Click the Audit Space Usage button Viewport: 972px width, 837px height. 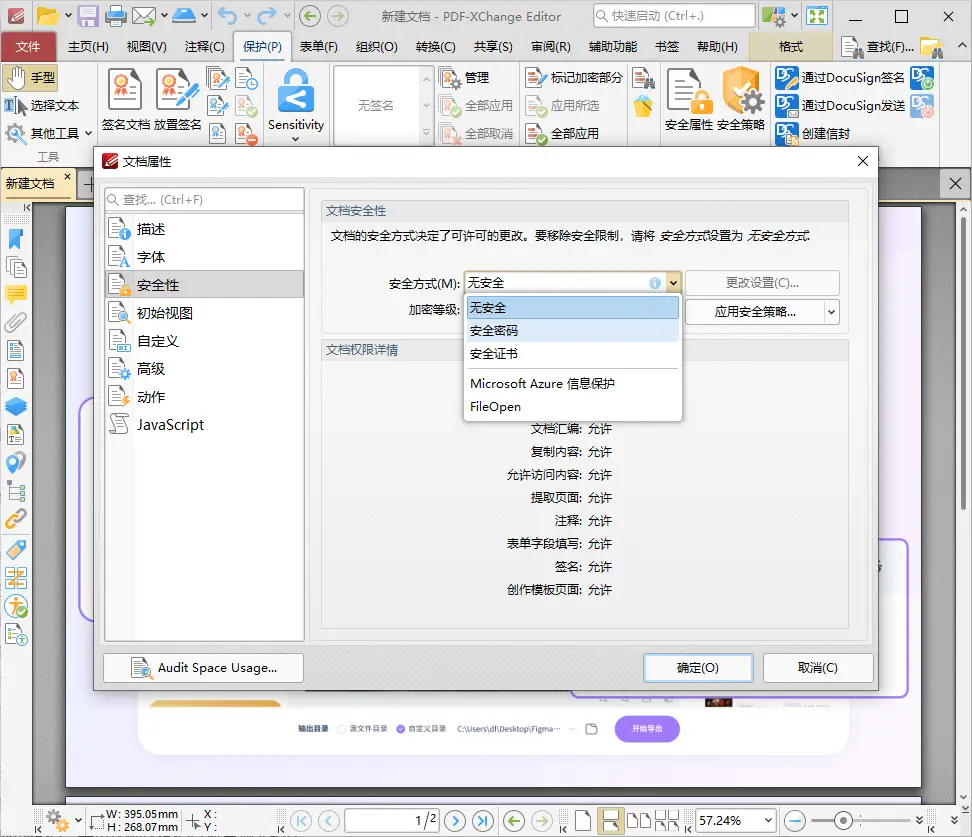(202, 667)
